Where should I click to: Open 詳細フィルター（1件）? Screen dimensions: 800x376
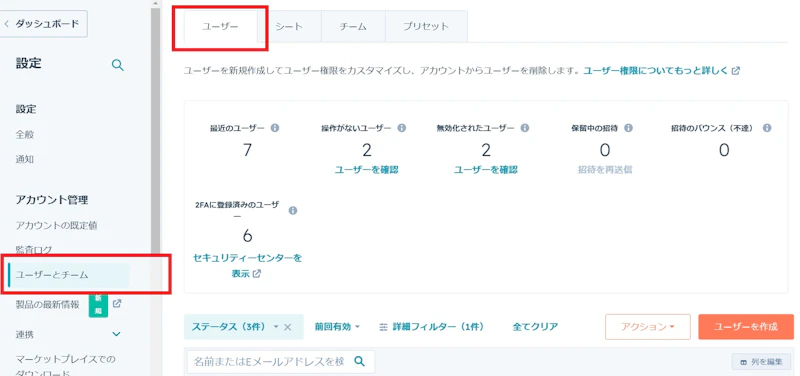432,327
